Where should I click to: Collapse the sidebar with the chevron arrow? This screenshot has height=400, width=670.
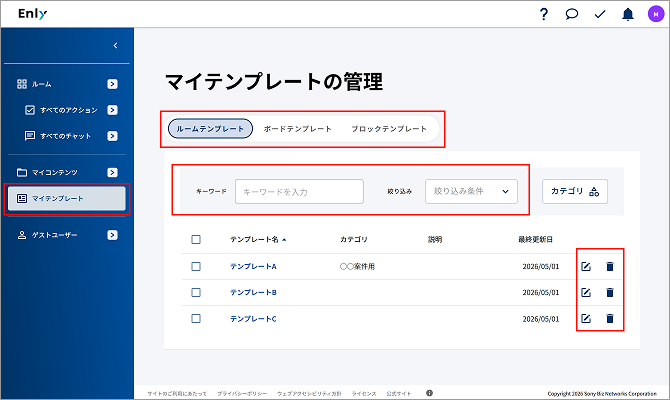115,45
